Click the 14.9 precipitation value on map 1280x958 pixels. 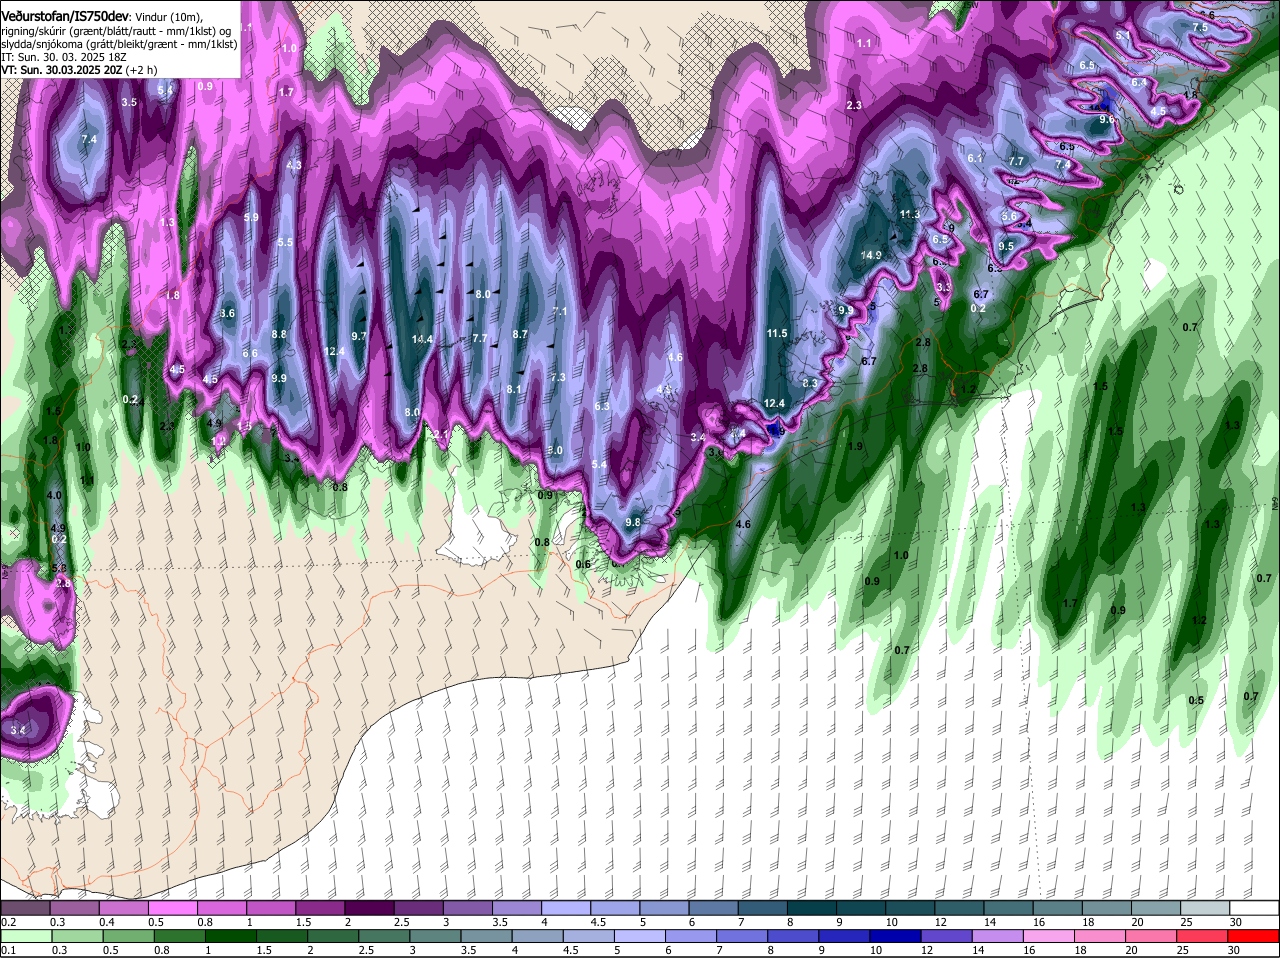pyautogui.click(x=872, y=256)
